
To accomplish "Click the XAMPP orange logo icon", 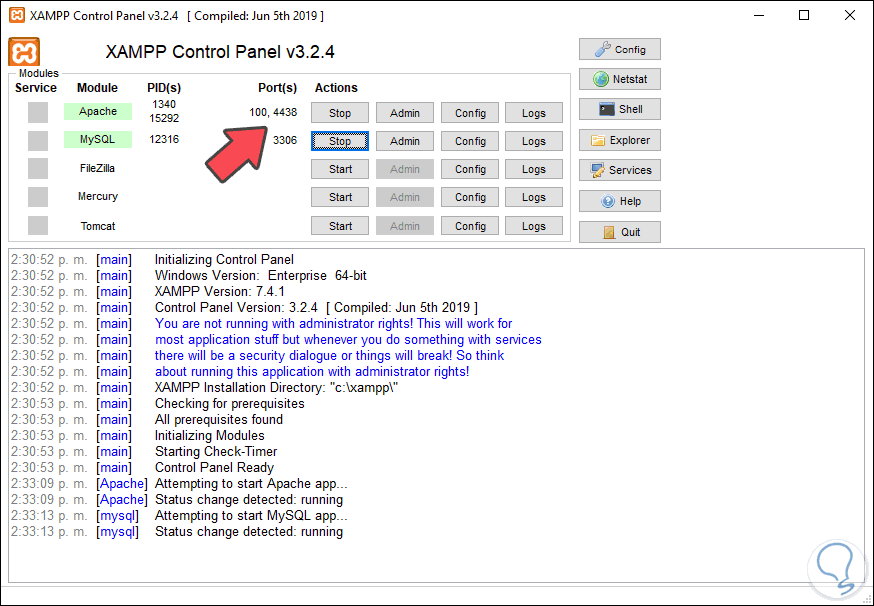I will 24,52.
